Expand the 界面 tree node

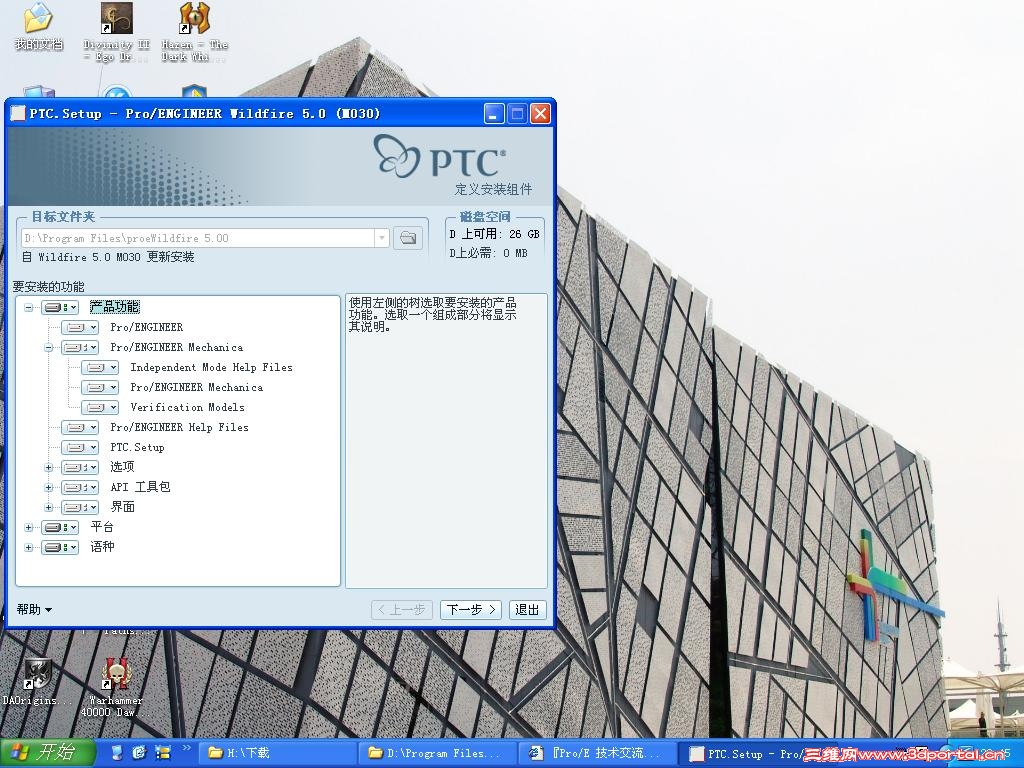[48, 507]
